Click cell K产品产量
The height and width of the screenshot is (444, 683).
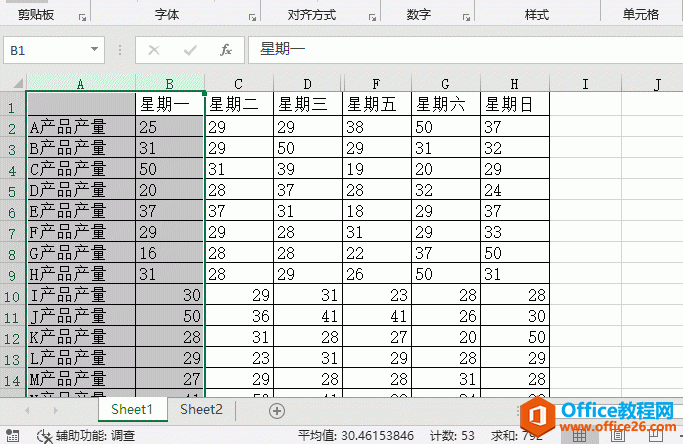click(x=81, y=337)
